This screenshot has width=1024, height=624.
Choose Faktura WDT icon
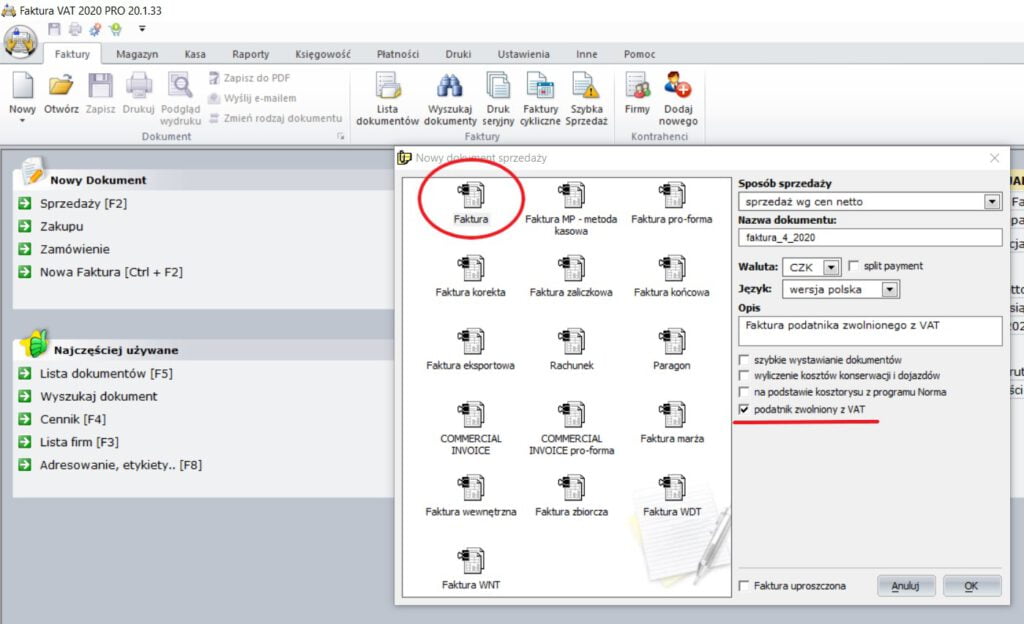point(672,488)
